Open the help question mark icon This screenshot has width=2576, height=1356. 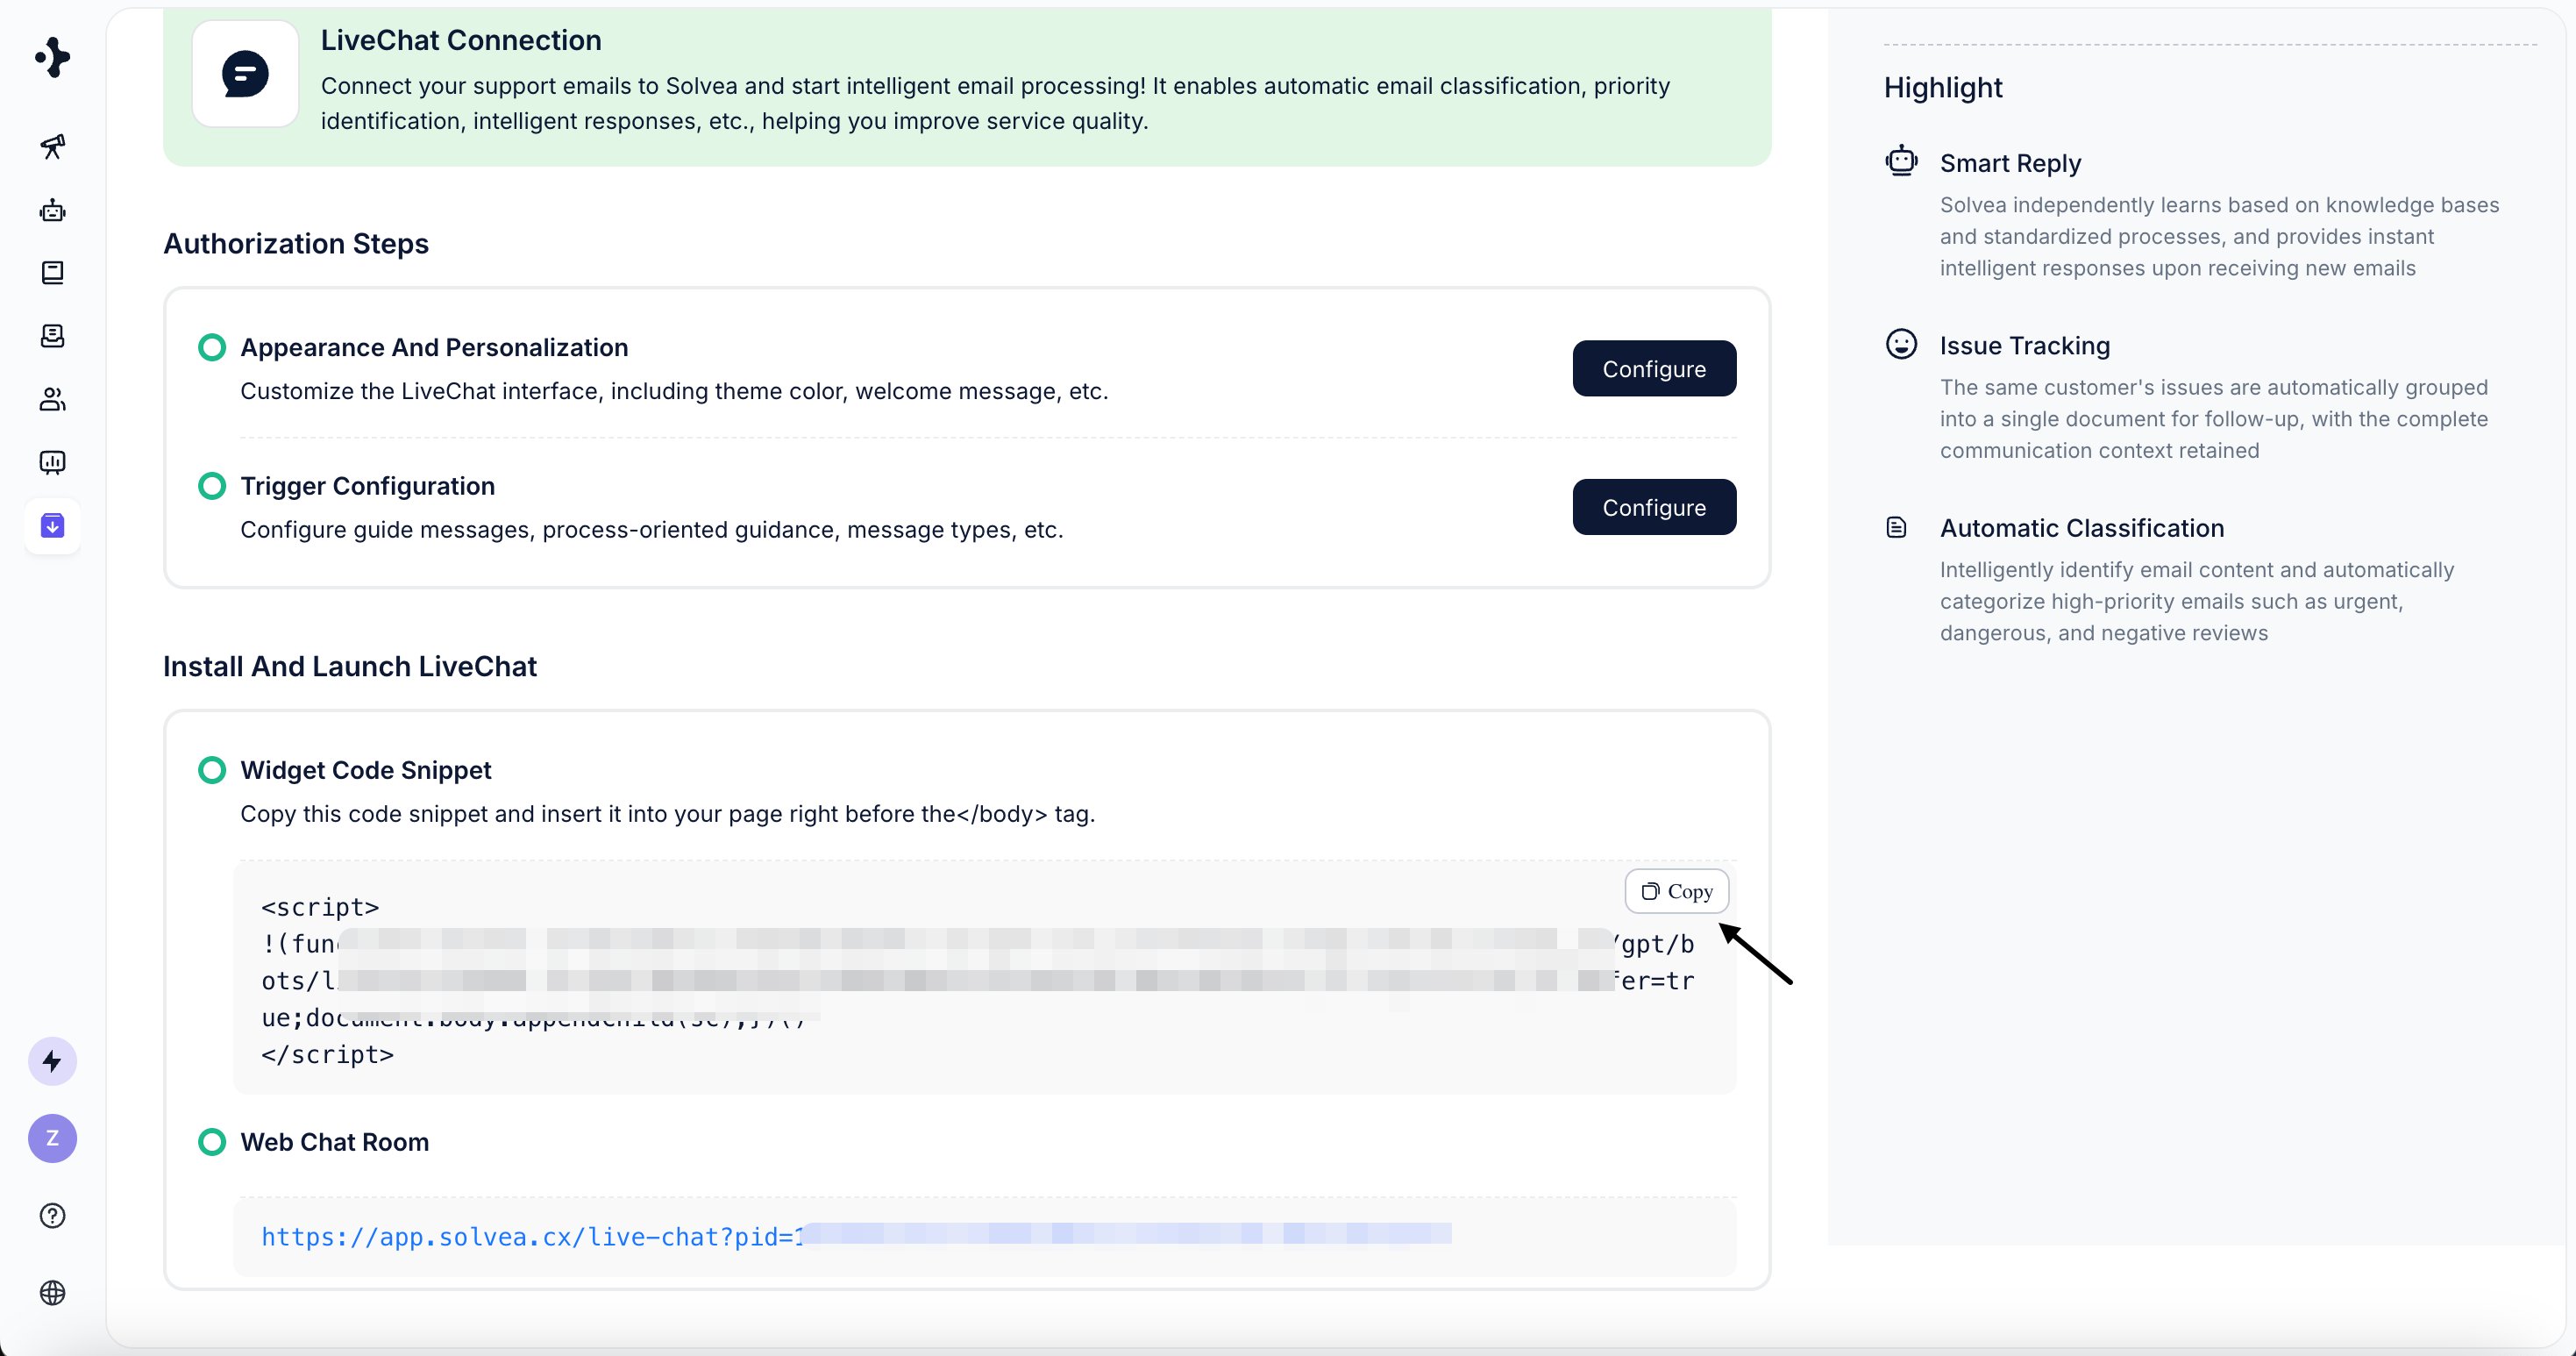(x=52, y=1215)
